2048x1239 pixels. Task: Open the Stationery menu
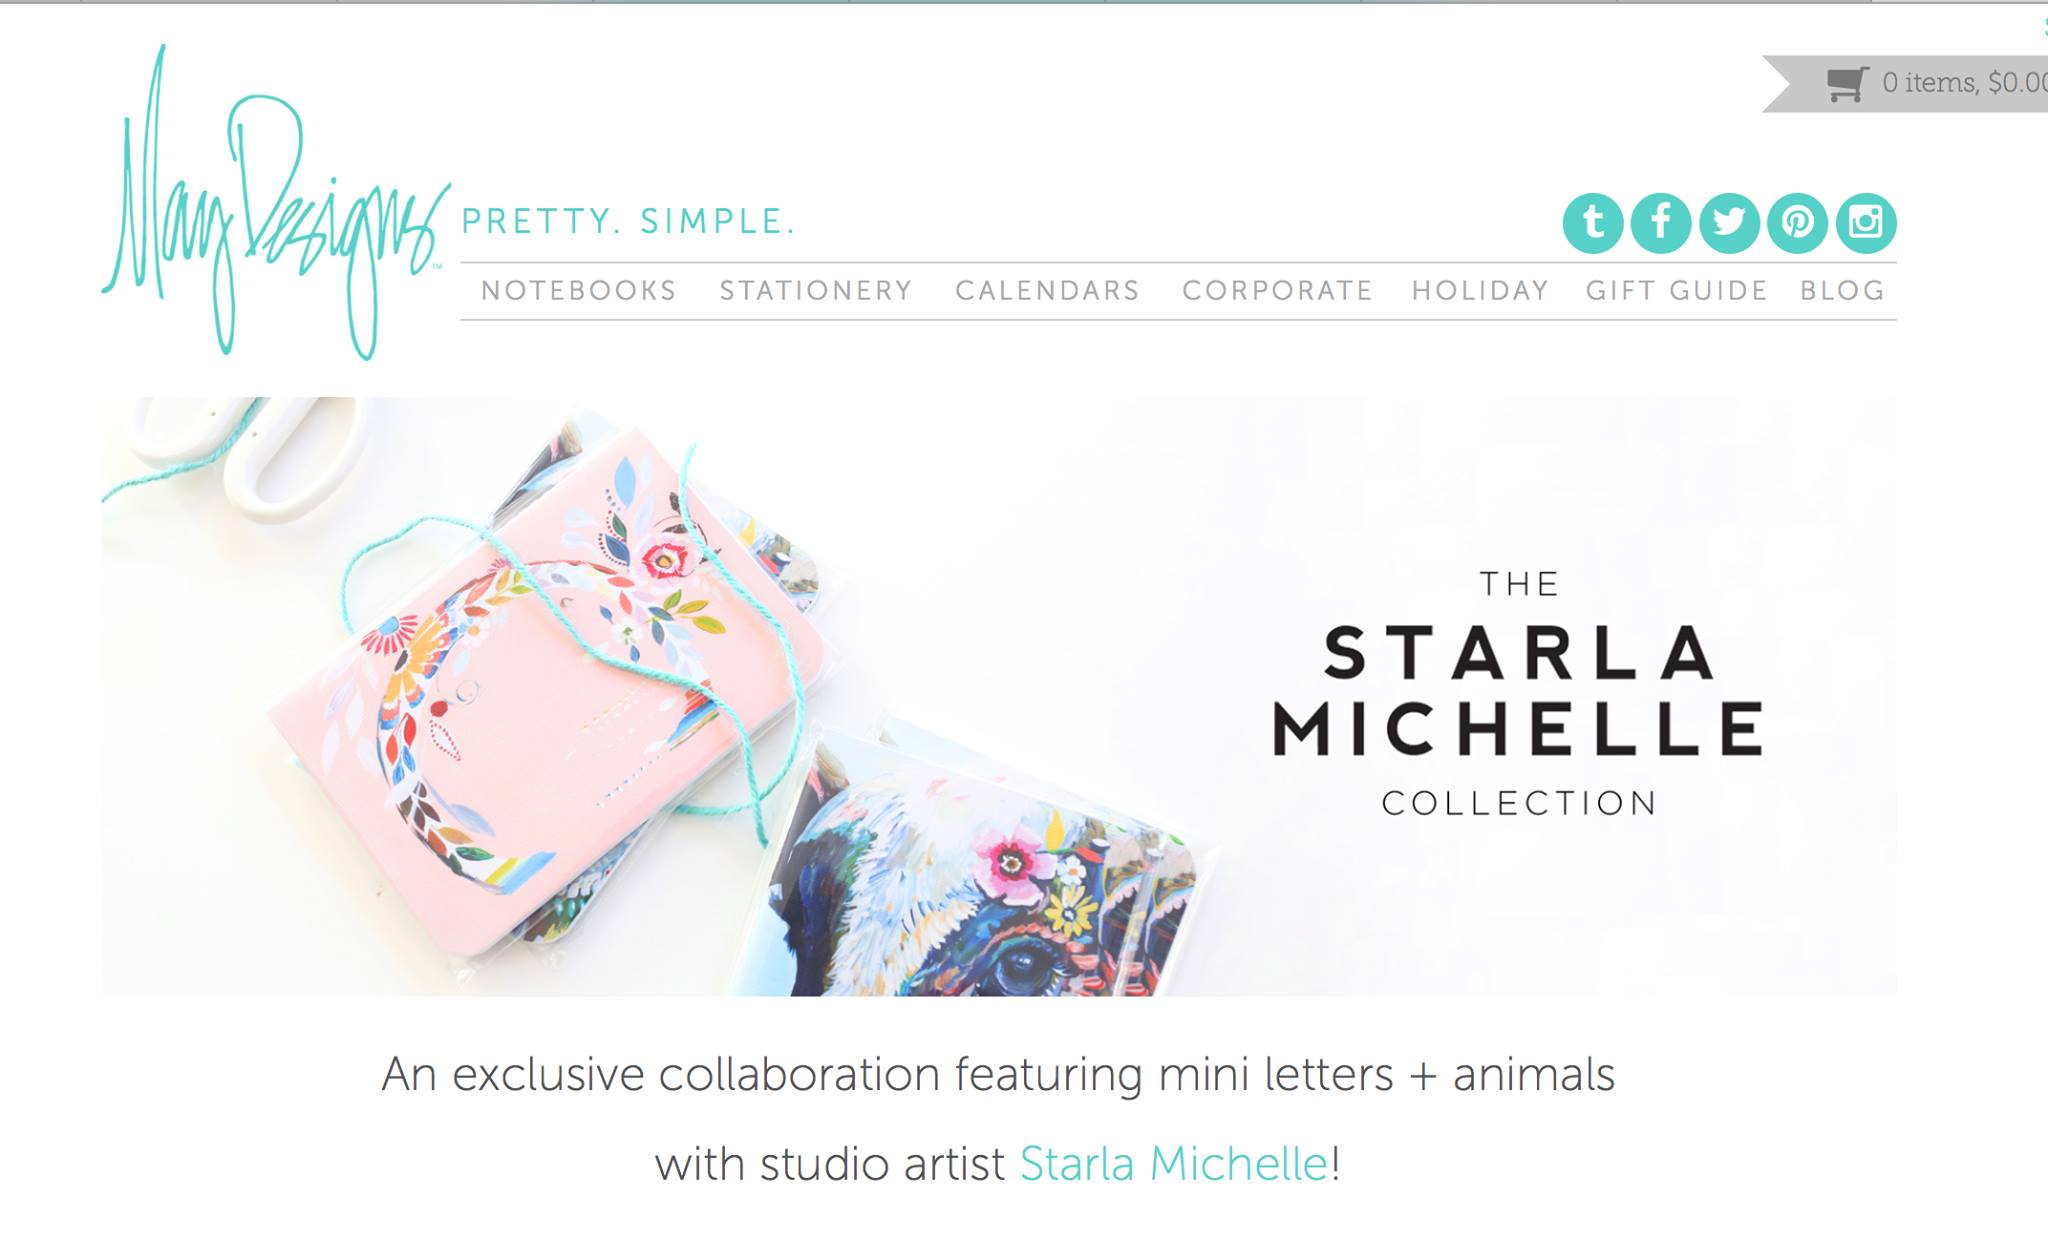(x=816, y=291)
